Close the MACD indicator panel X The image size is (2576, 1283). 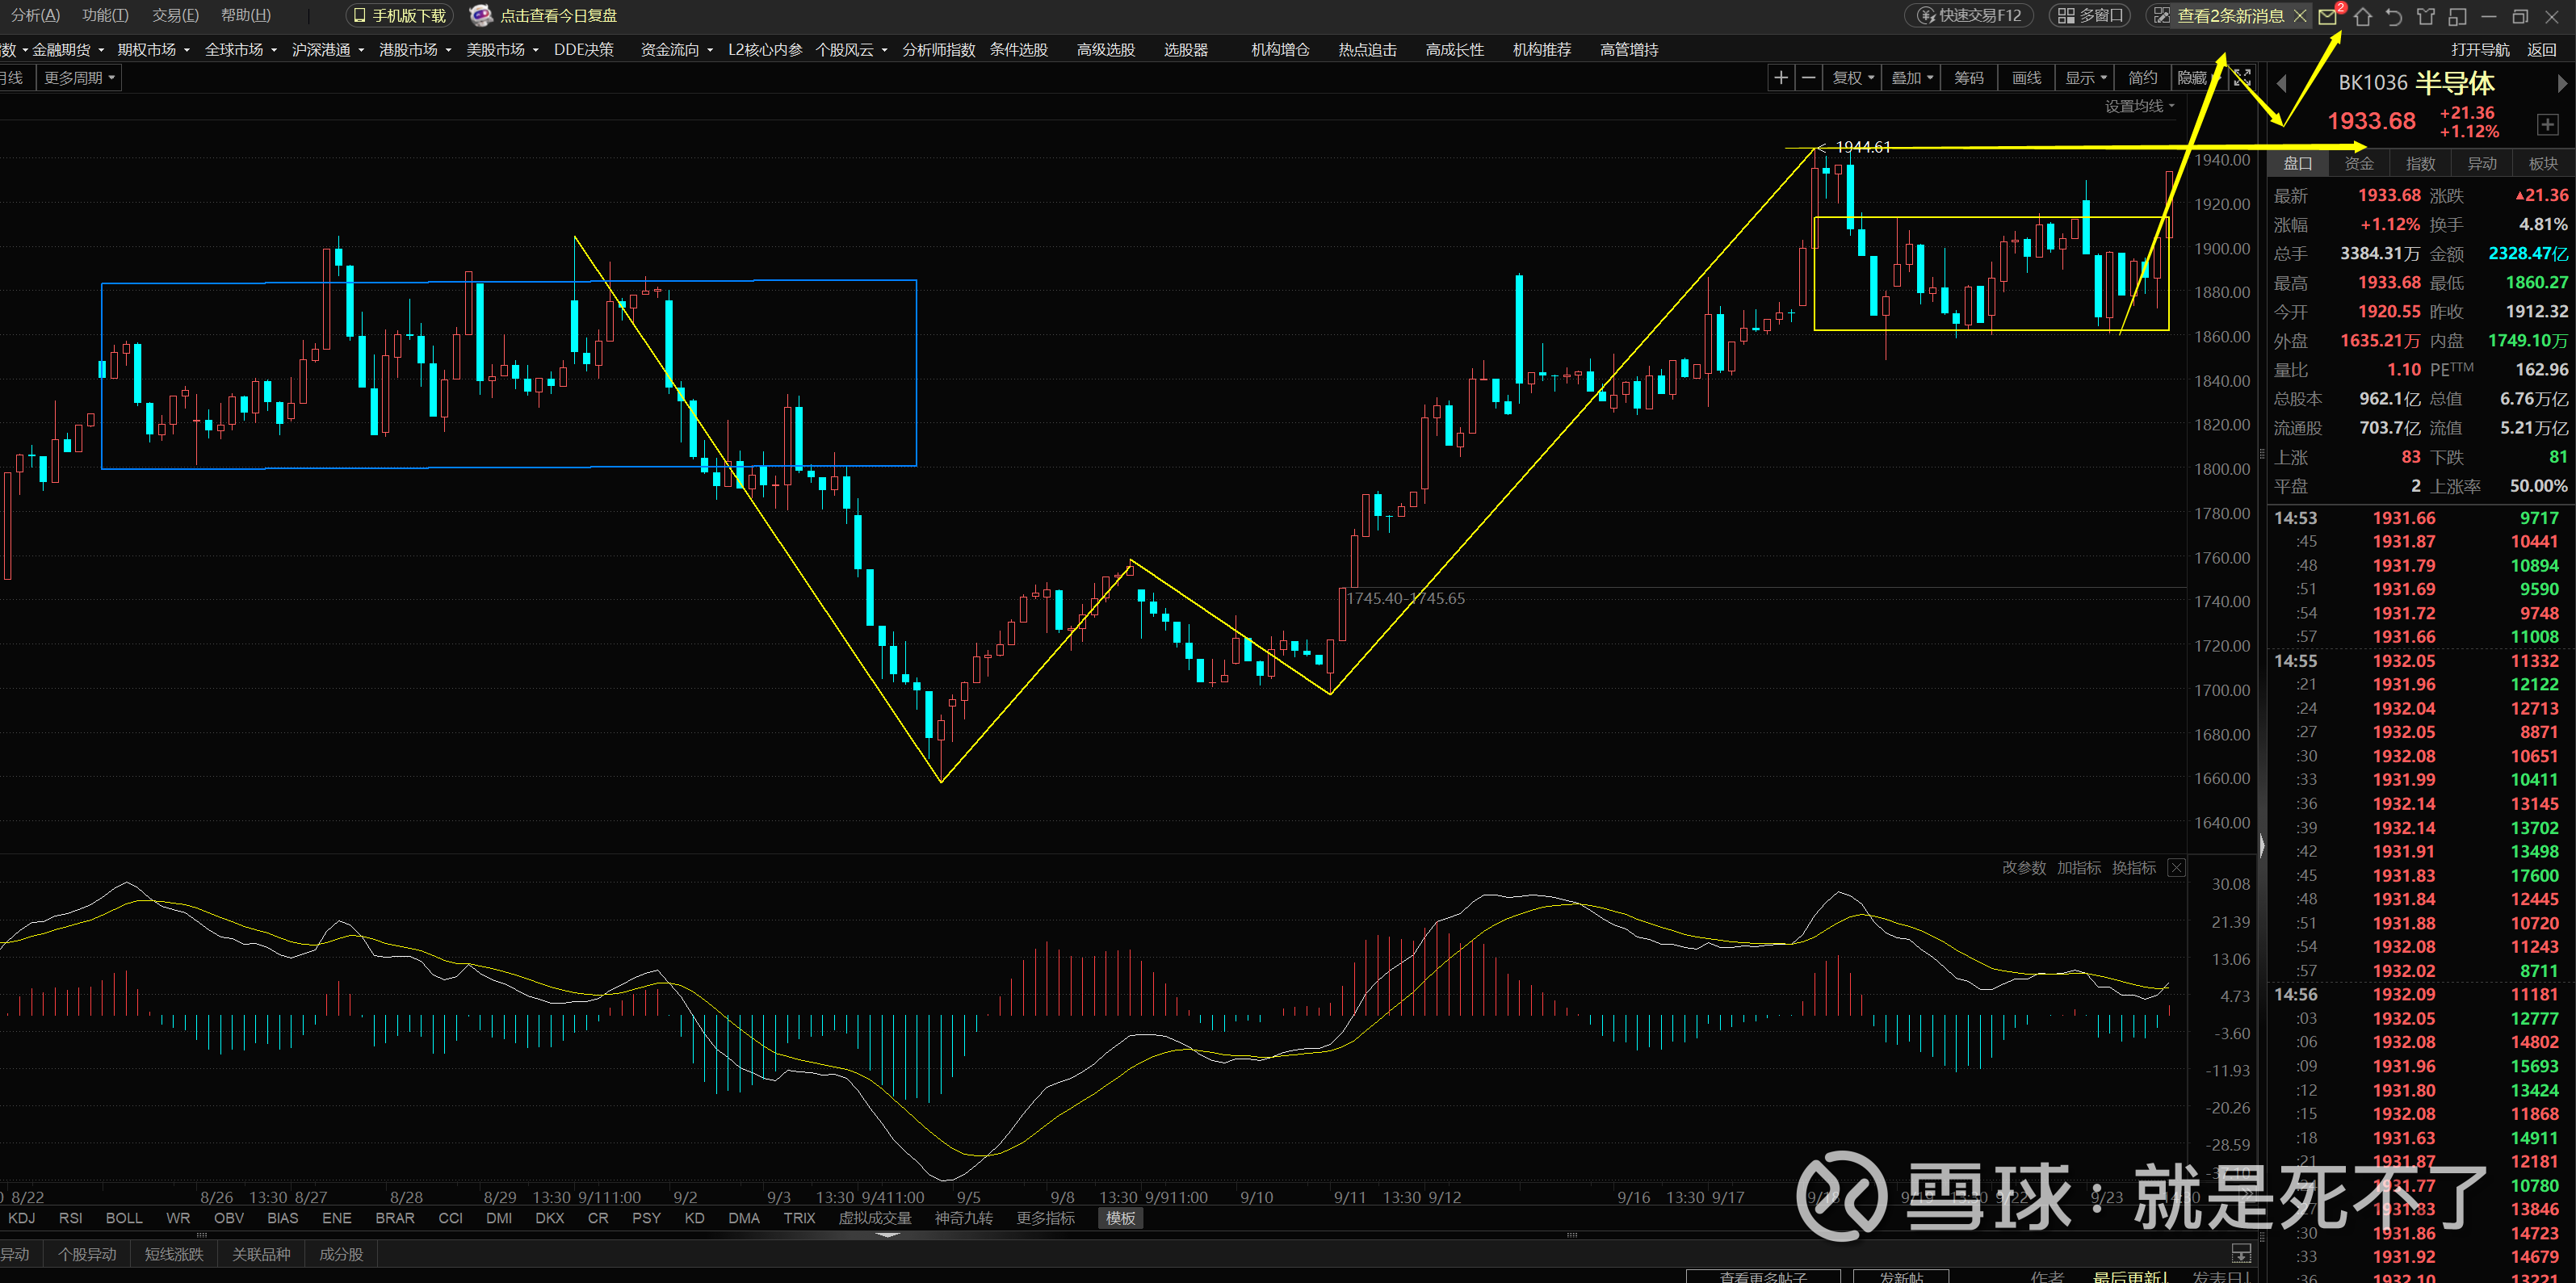[x=2176, y=867]
